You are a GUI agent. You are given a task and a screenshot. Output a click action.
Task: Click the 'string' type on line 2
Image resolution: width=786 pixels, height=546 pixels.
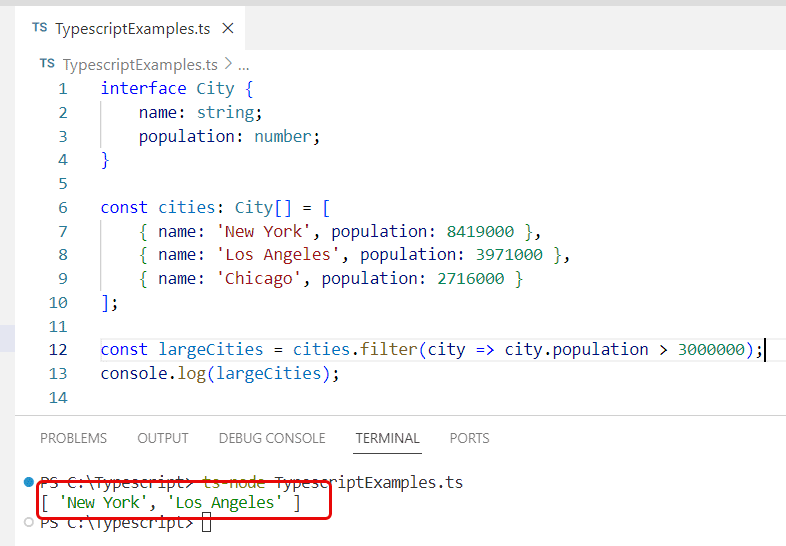226,112
